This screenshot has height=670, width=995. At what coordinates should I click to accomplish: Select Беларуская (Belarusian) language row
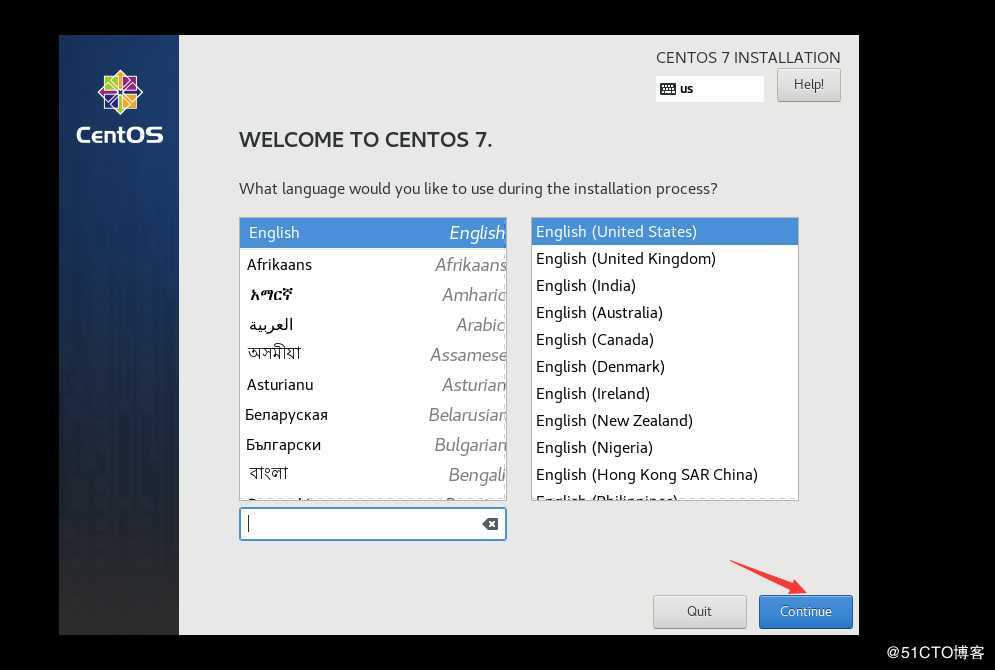[372, 415]
